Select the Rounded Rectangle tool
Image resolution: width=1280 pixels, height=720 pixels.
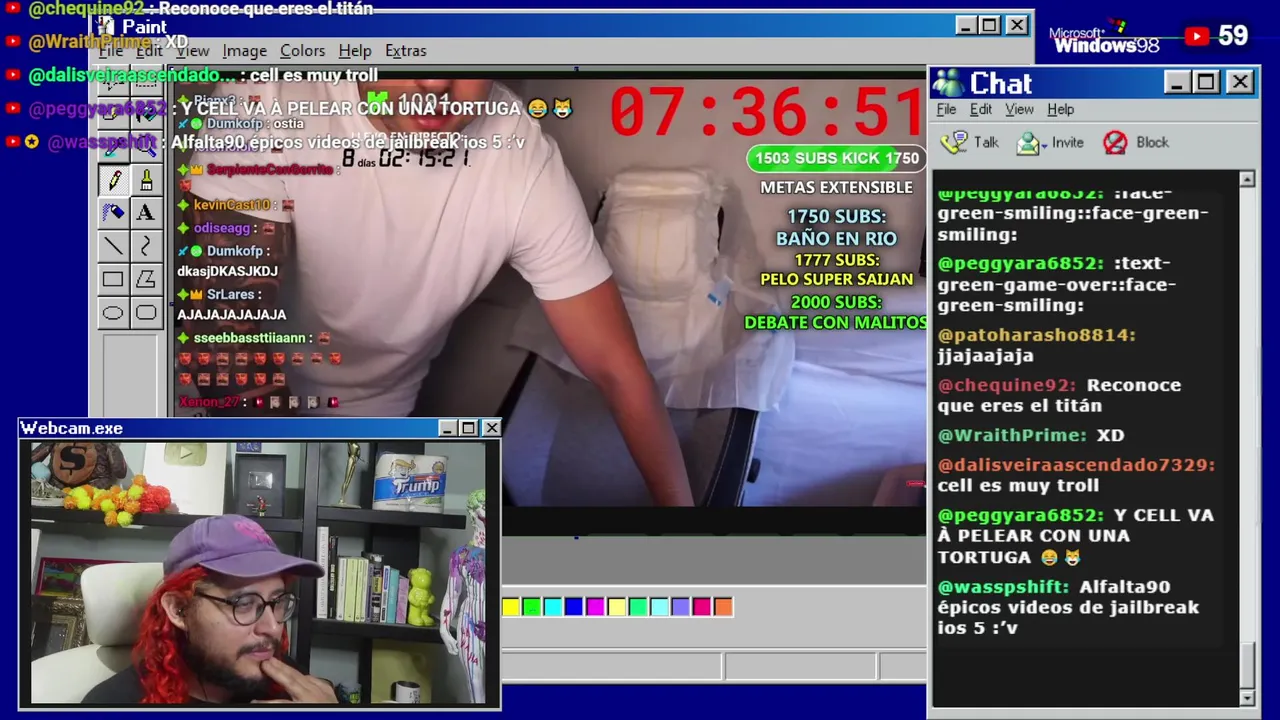point(146,313)
